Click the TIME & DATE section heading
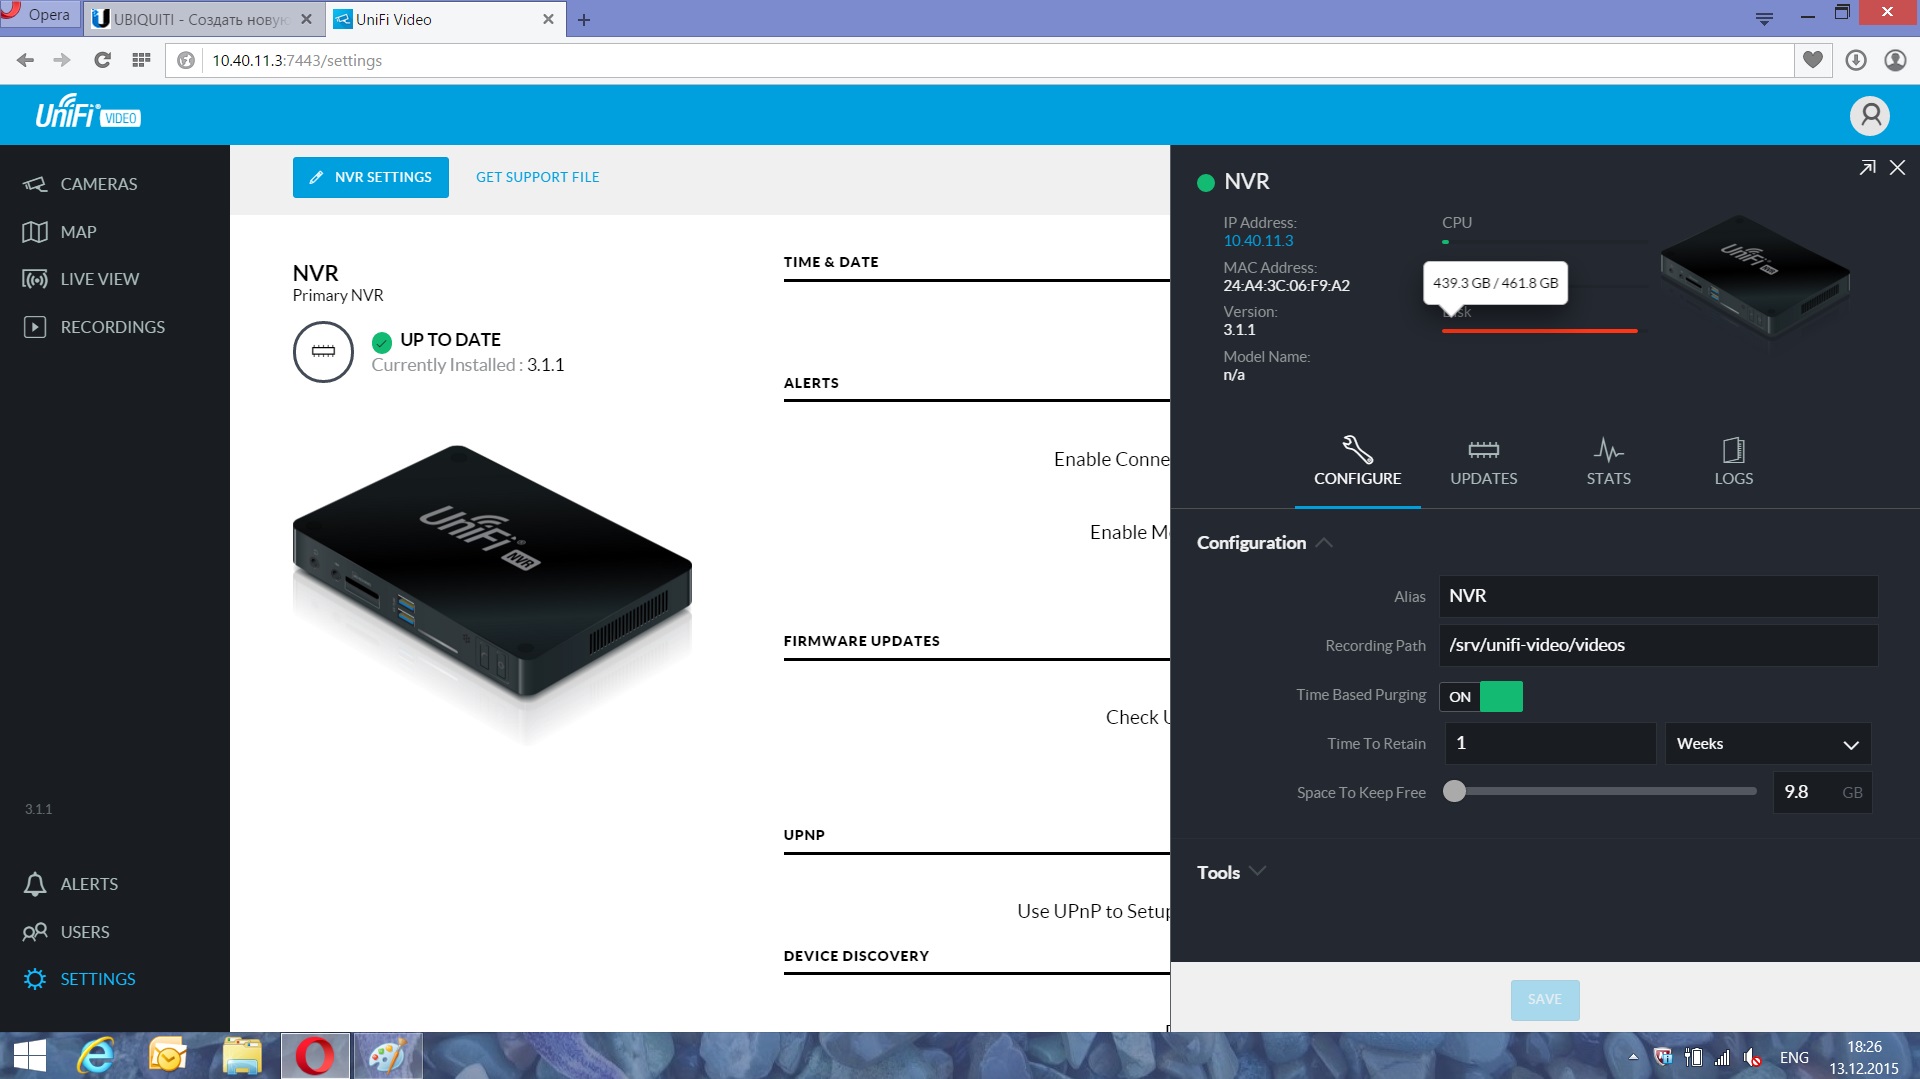The width and height of the screenshot is (1920, 1079). pos(831,262)
